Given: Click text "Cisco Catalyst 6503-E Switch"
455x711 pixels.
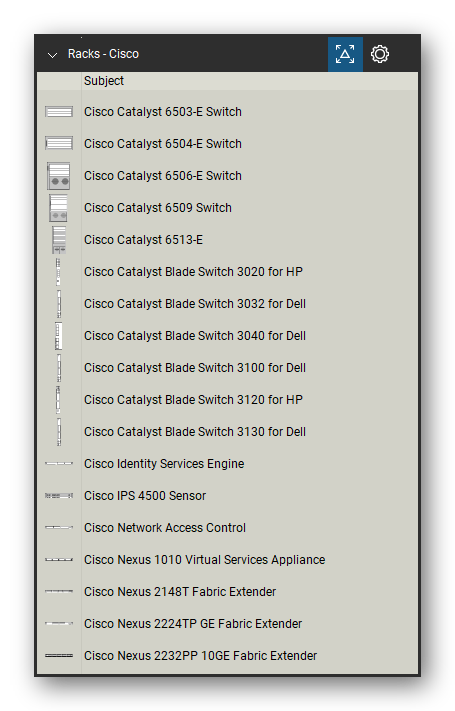Looking at the screenshot, I should (163, 112).
